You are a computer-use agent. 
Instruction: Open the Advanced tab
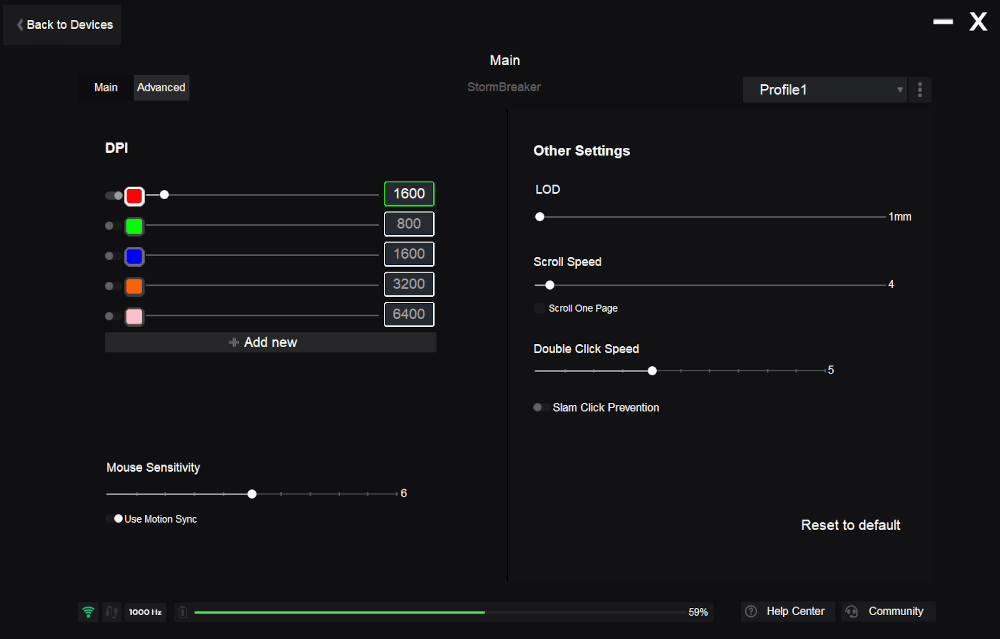point(161,87)
